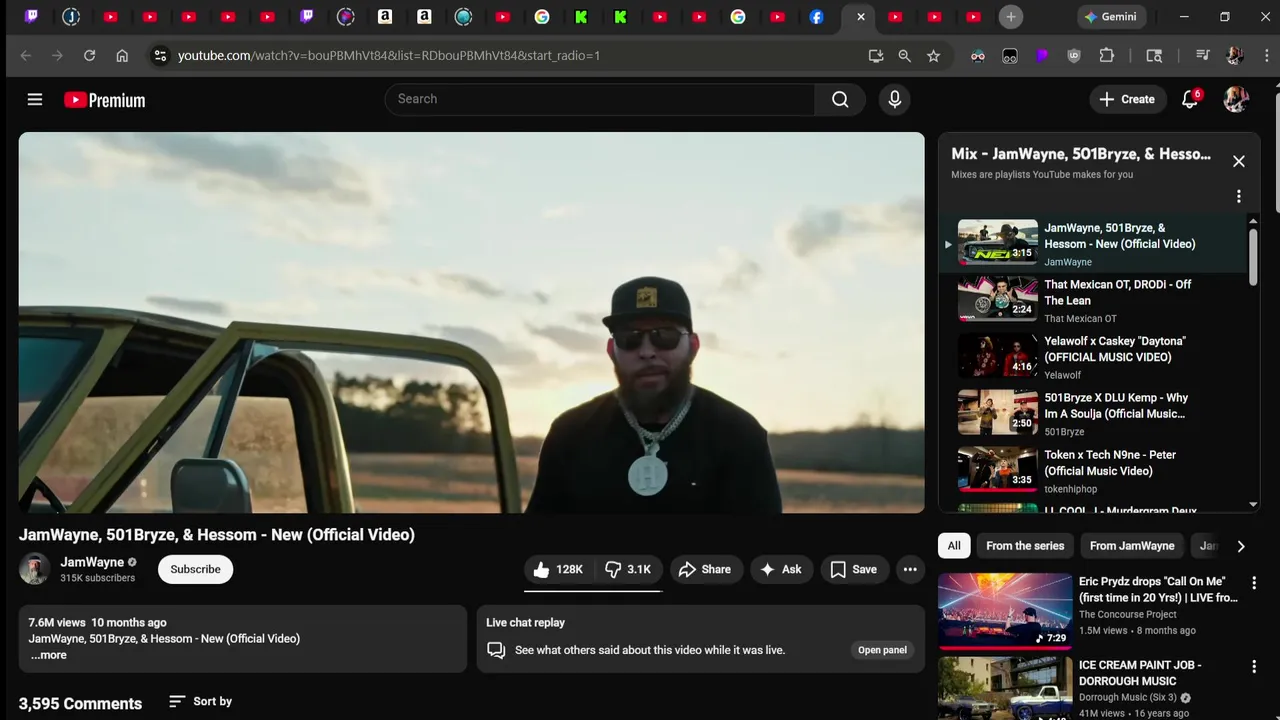This screenshot has width=1280, height=720.
Task: Click the video player to pause
Action: point(471,322)
